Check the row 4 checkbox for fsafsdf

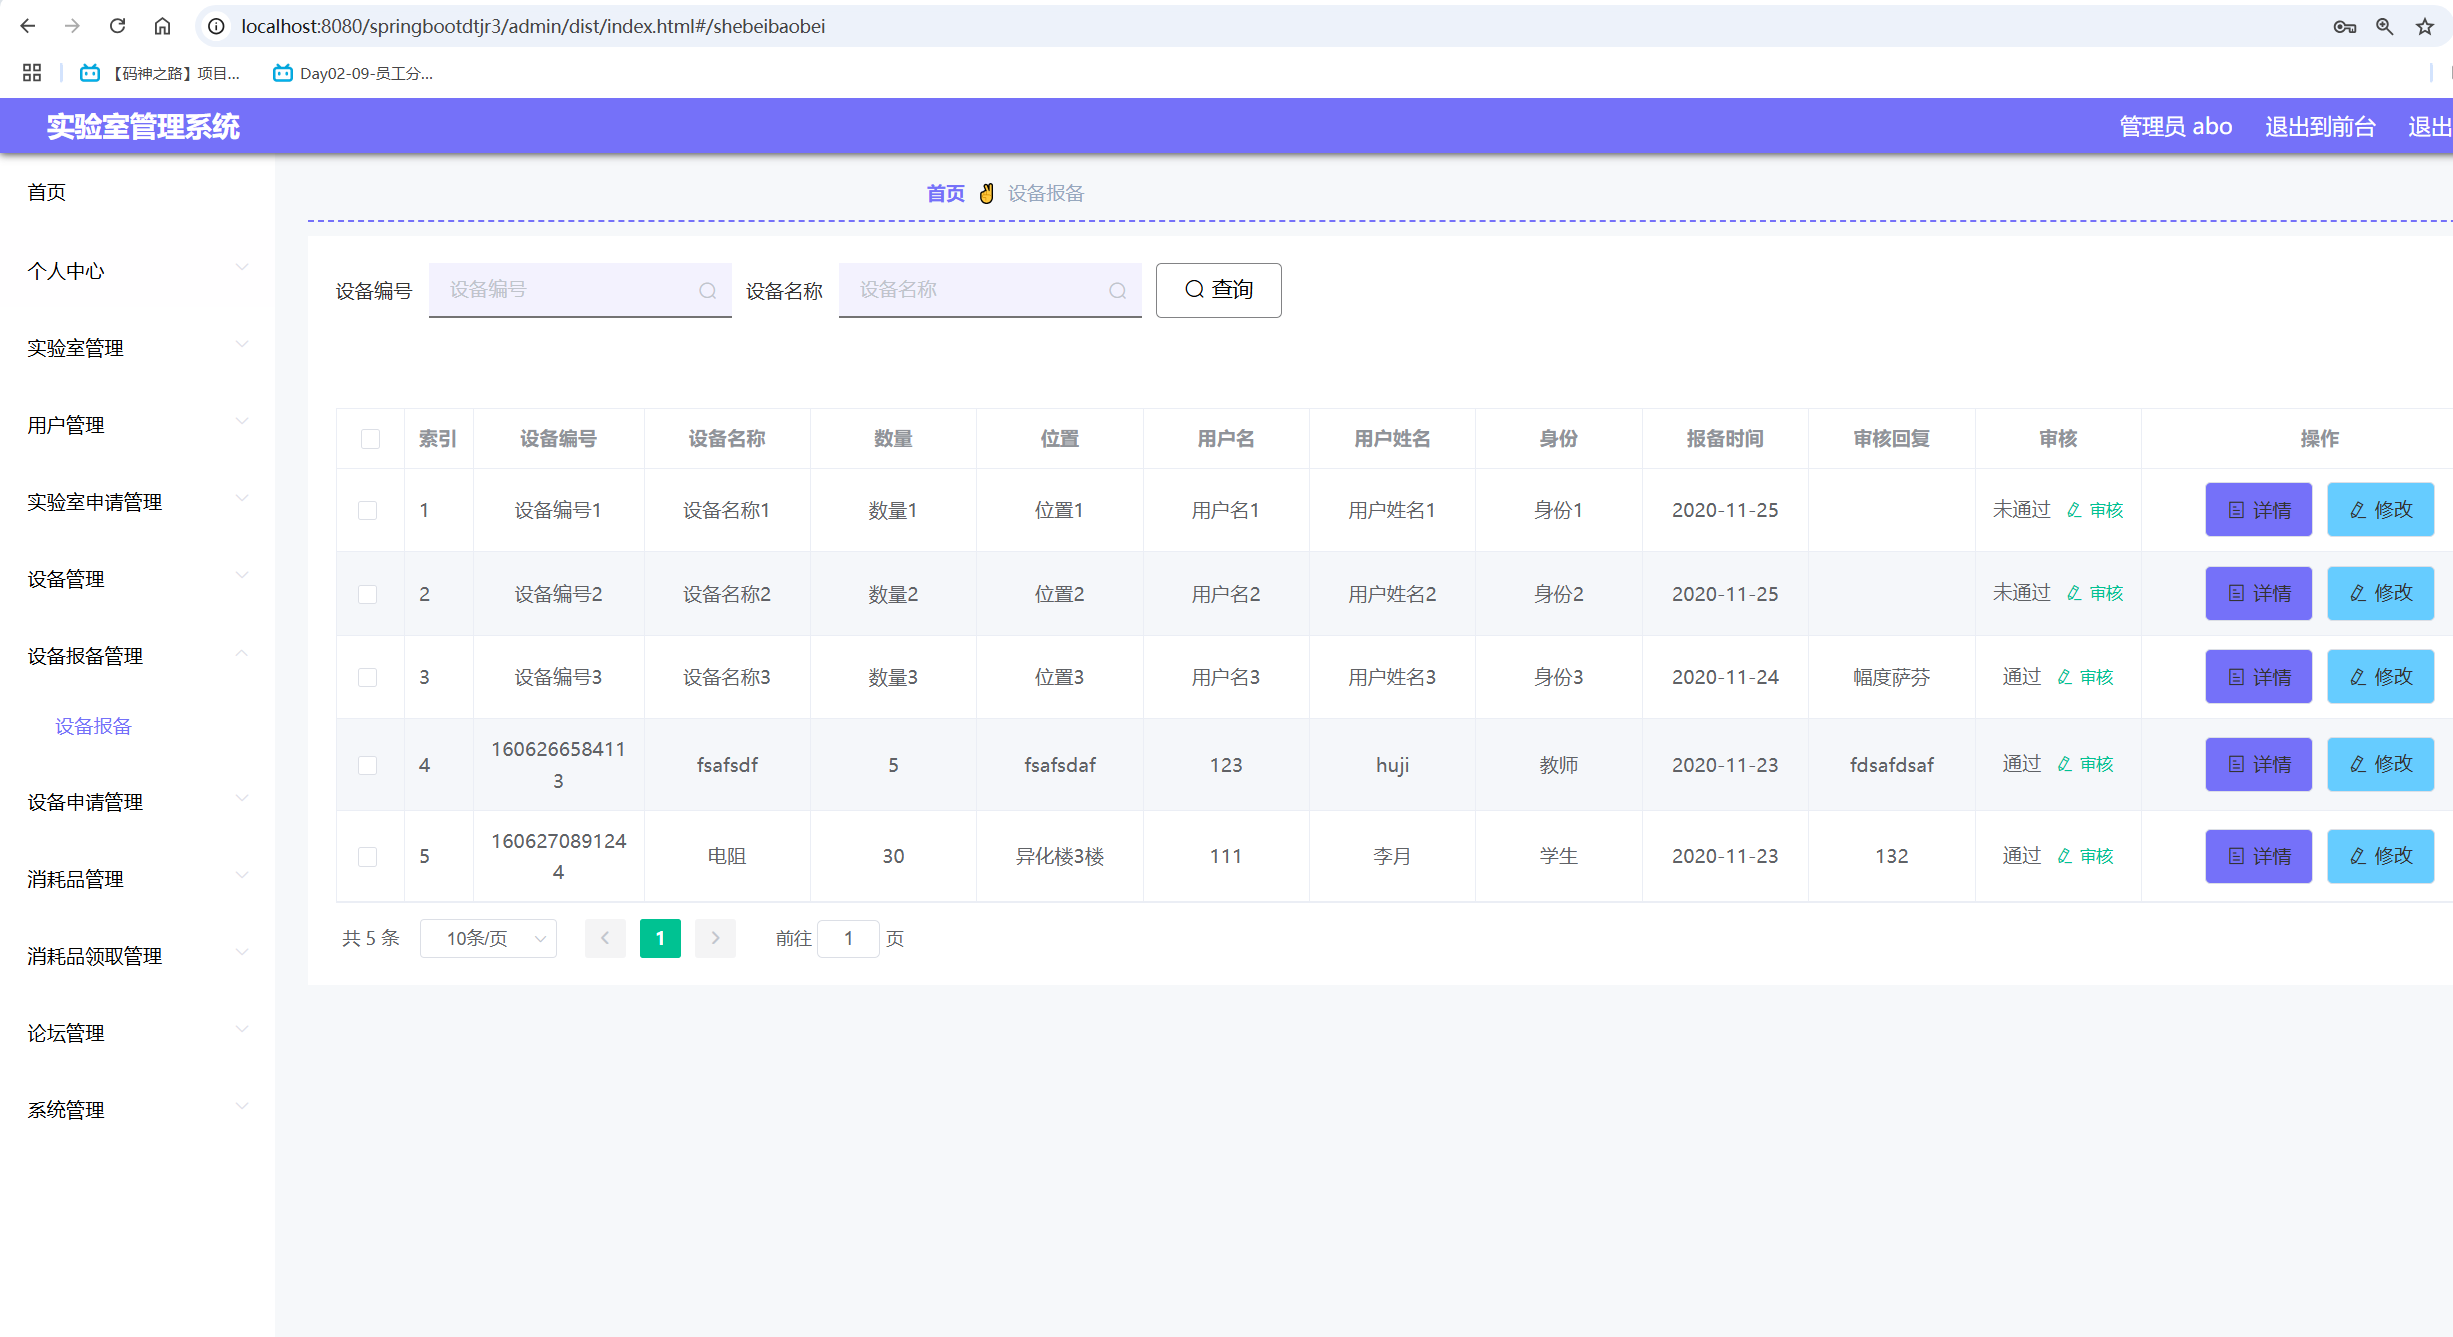click(368, 765)
